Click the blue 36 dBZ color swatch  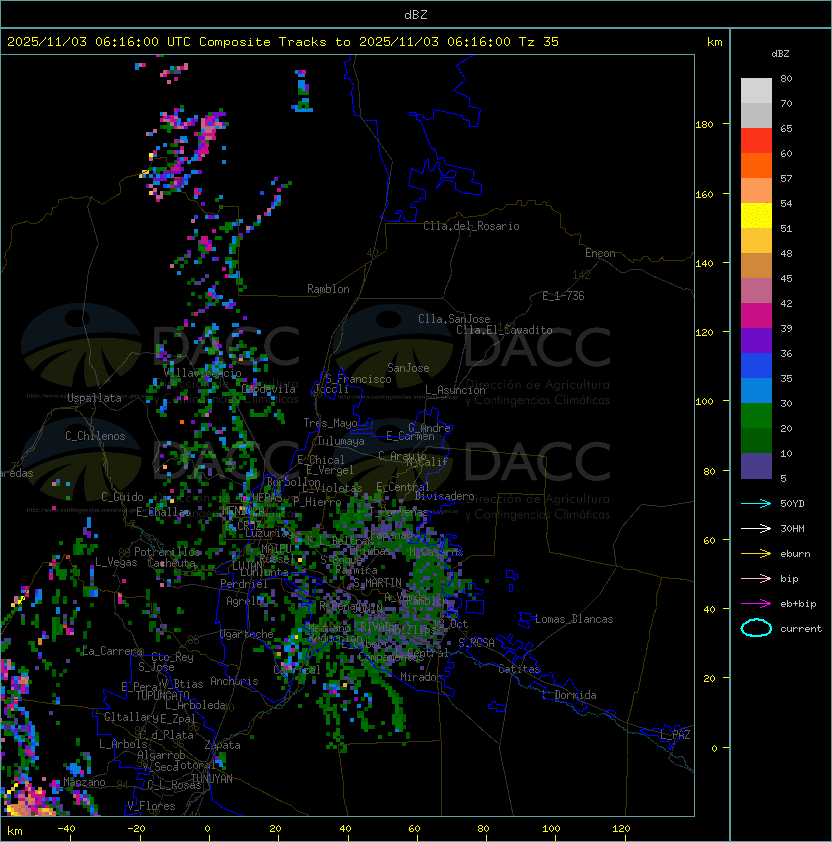[x=756, y=366]
